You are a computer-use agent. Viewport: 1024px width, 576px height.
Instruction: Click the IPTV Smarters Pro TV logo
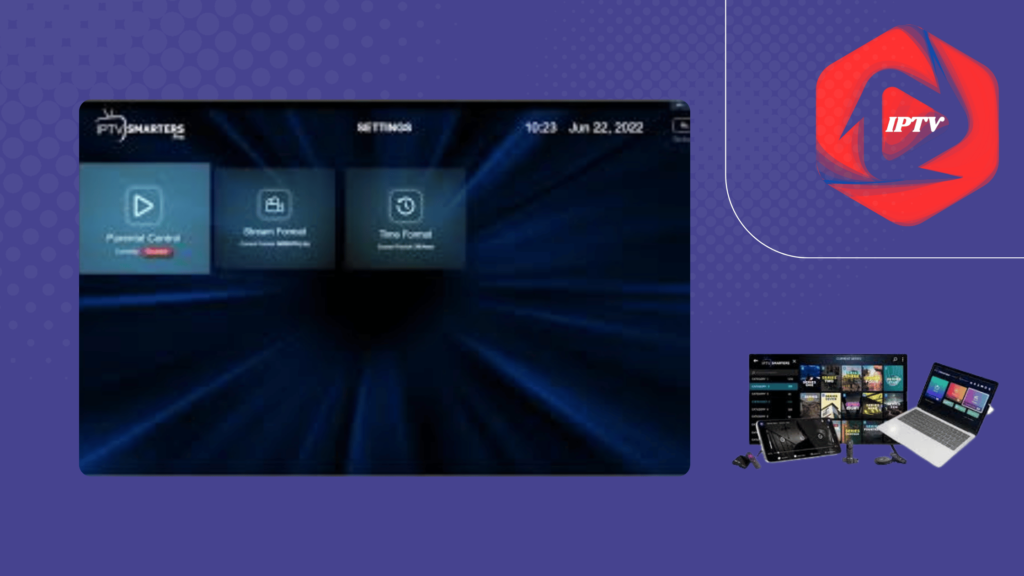pyautogui.click(x=140, y=127)
